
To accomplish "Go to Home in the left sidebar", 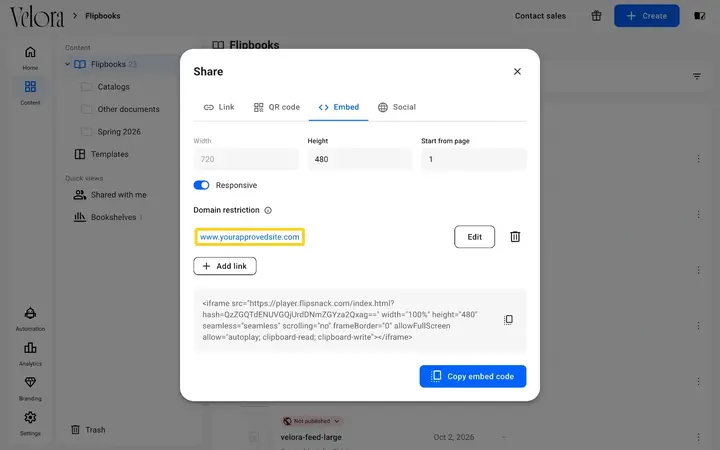I will [30, 58].
